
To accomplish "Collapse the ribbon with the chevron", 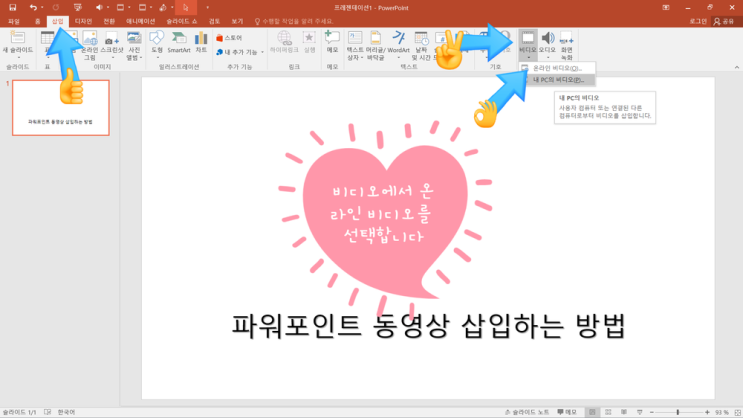I will click(x=737, y=67).
